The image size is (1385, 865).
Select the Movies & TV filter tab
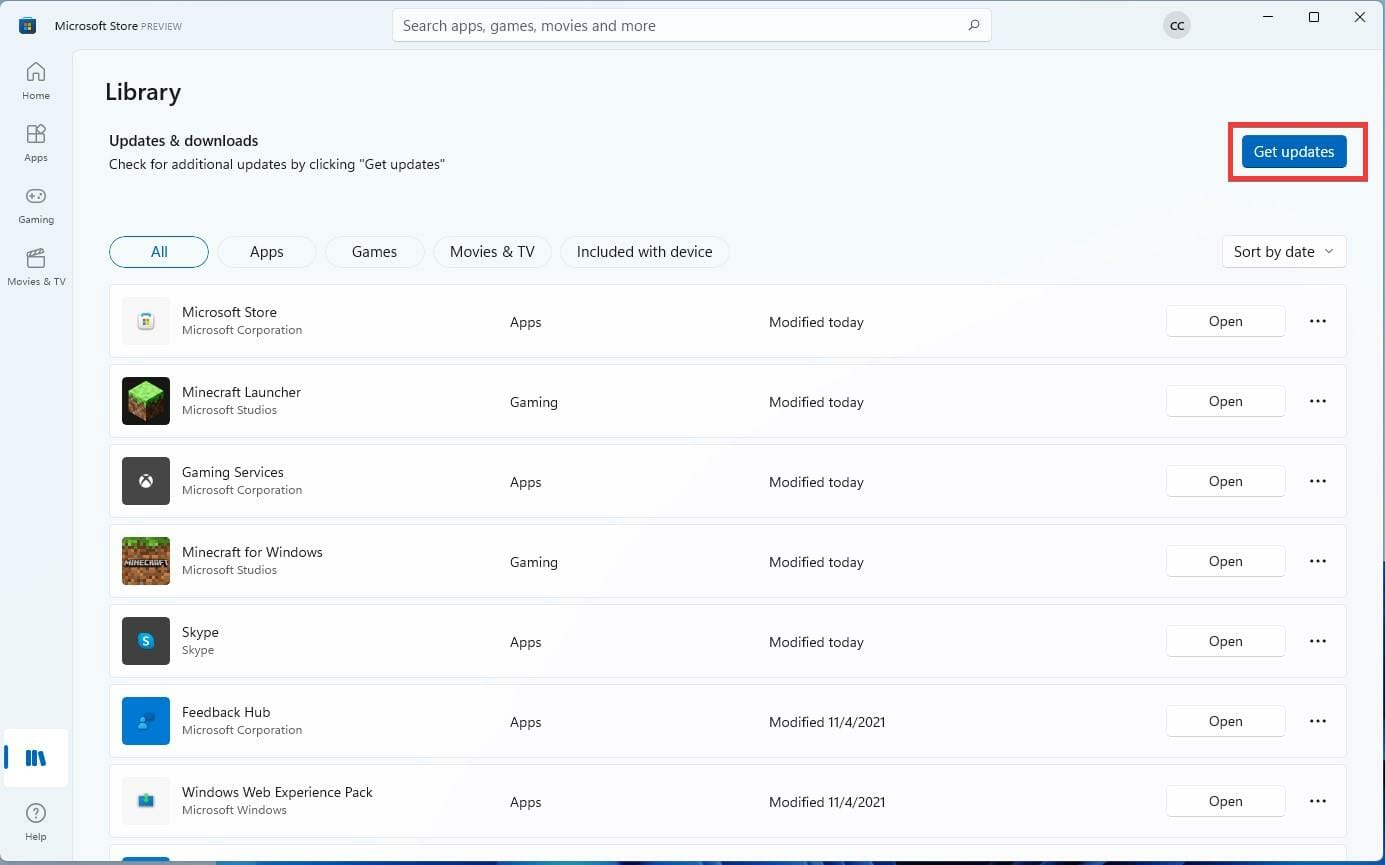(x=492, y=252)
